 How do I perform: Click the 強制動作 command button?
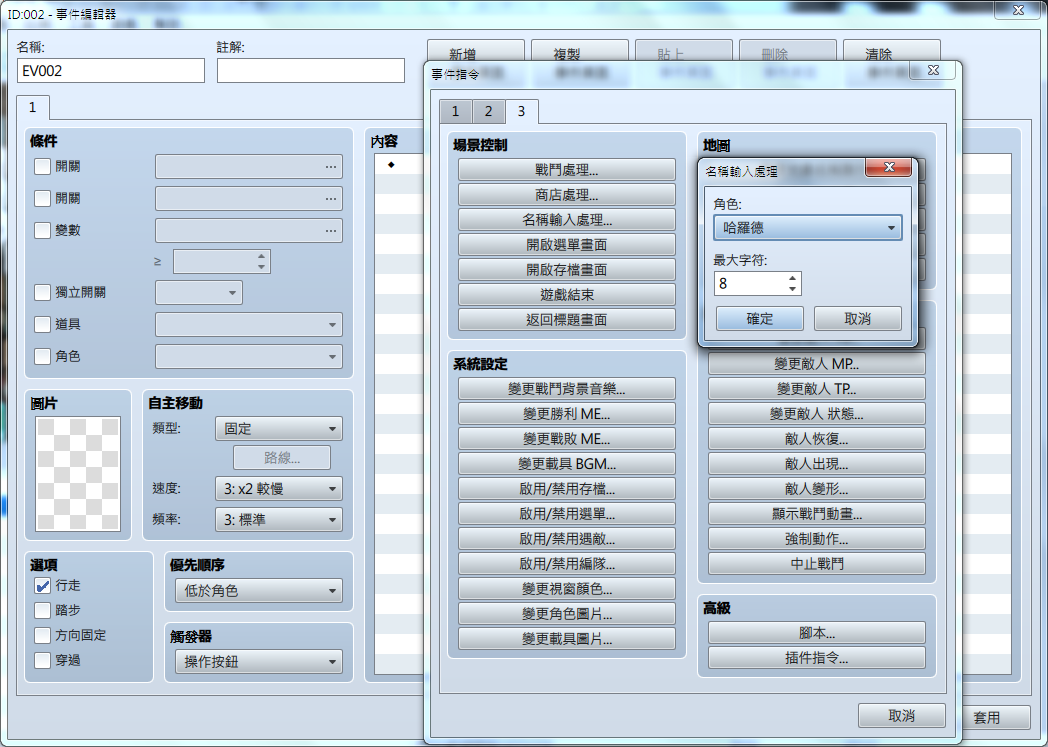click(817, 539)
